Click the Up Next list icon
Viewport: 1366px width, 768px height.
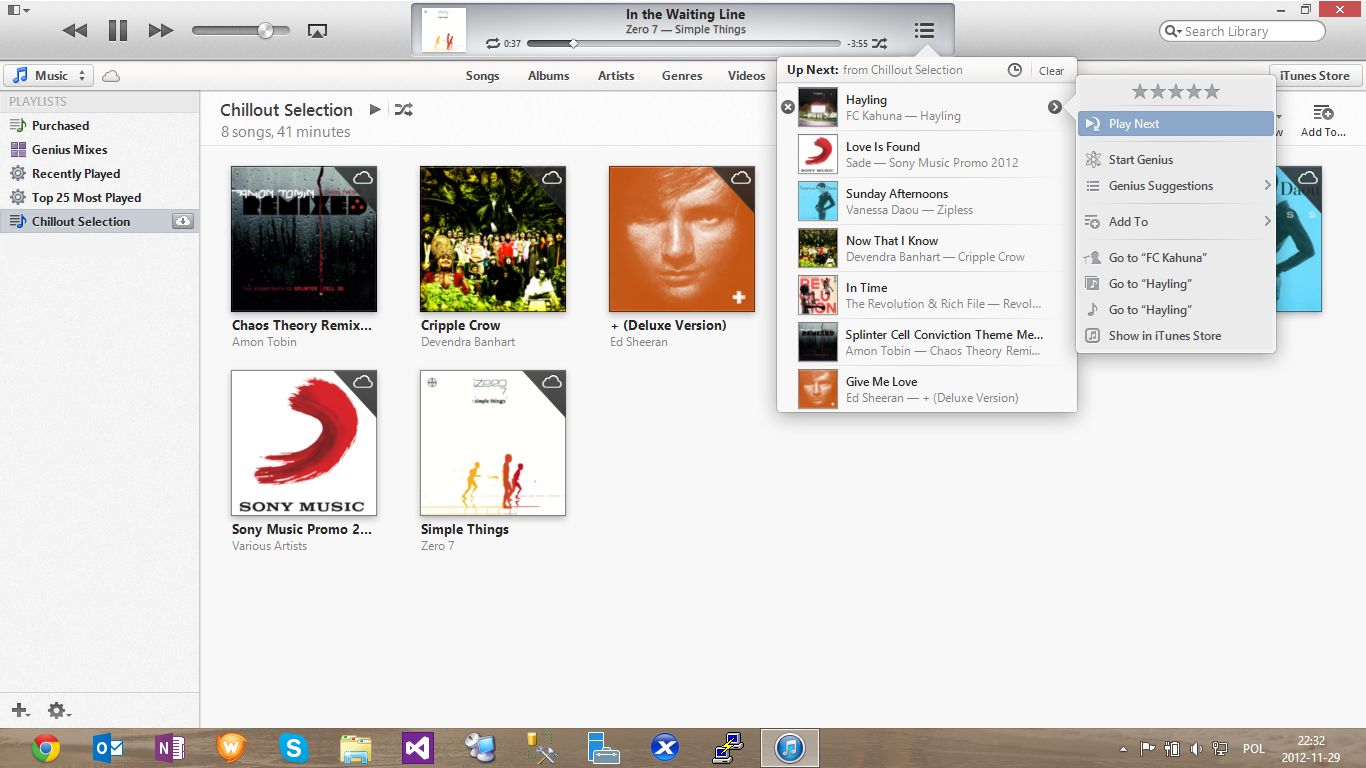coord(924,31)
